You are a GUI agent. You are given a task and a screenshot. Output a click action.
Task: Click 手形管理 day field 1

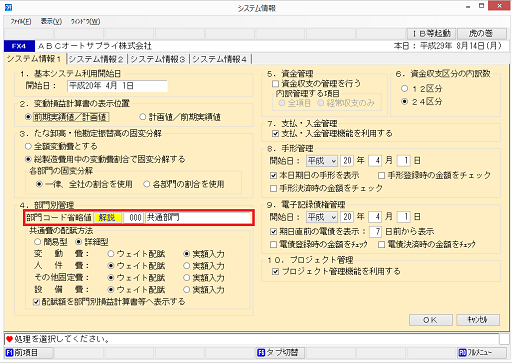click(404, 161)
